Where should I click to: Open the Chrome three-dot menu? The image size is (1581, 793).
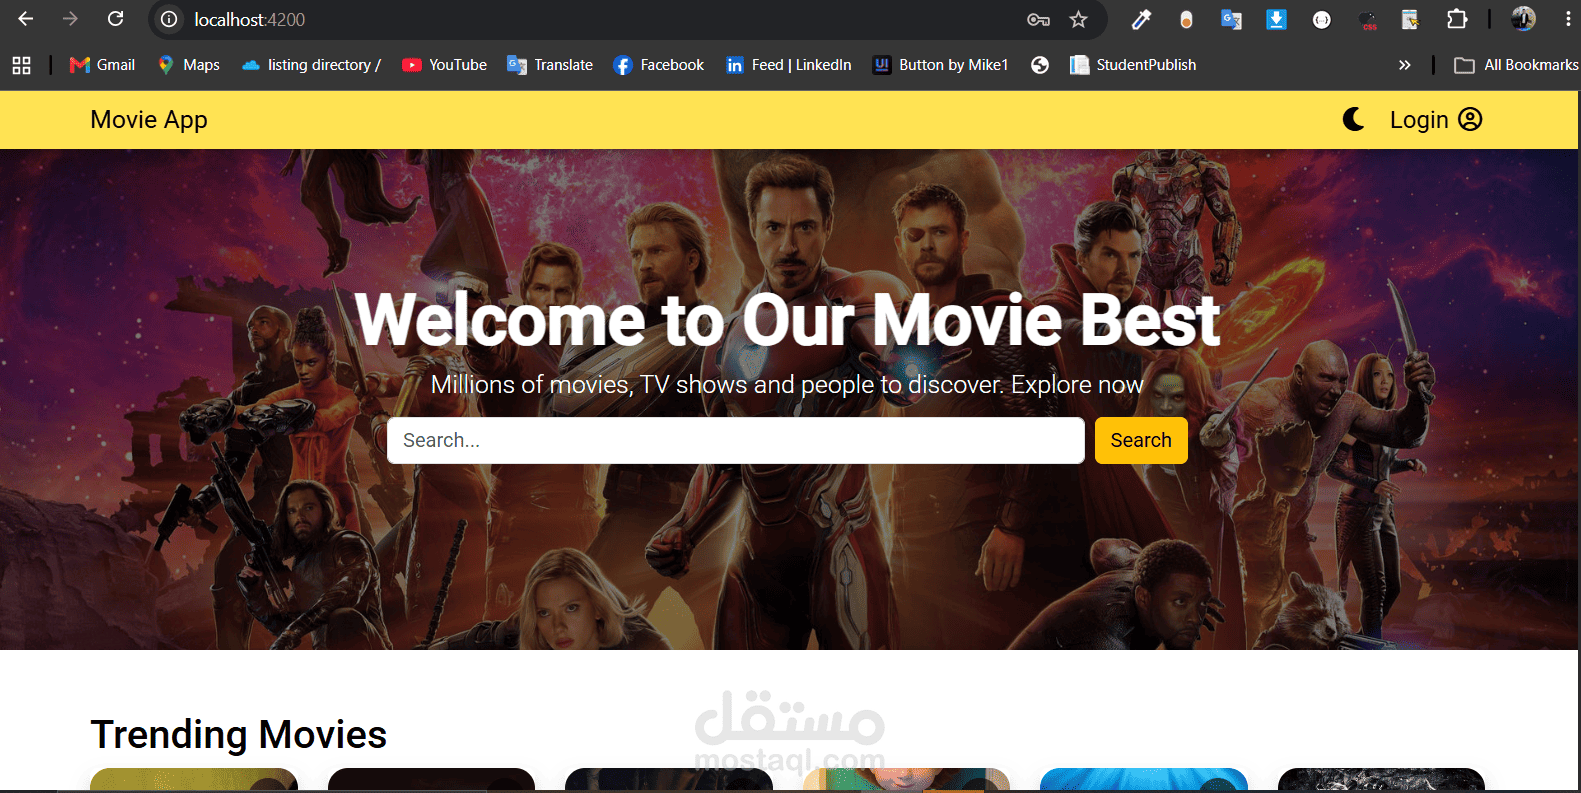point(1567,19)
